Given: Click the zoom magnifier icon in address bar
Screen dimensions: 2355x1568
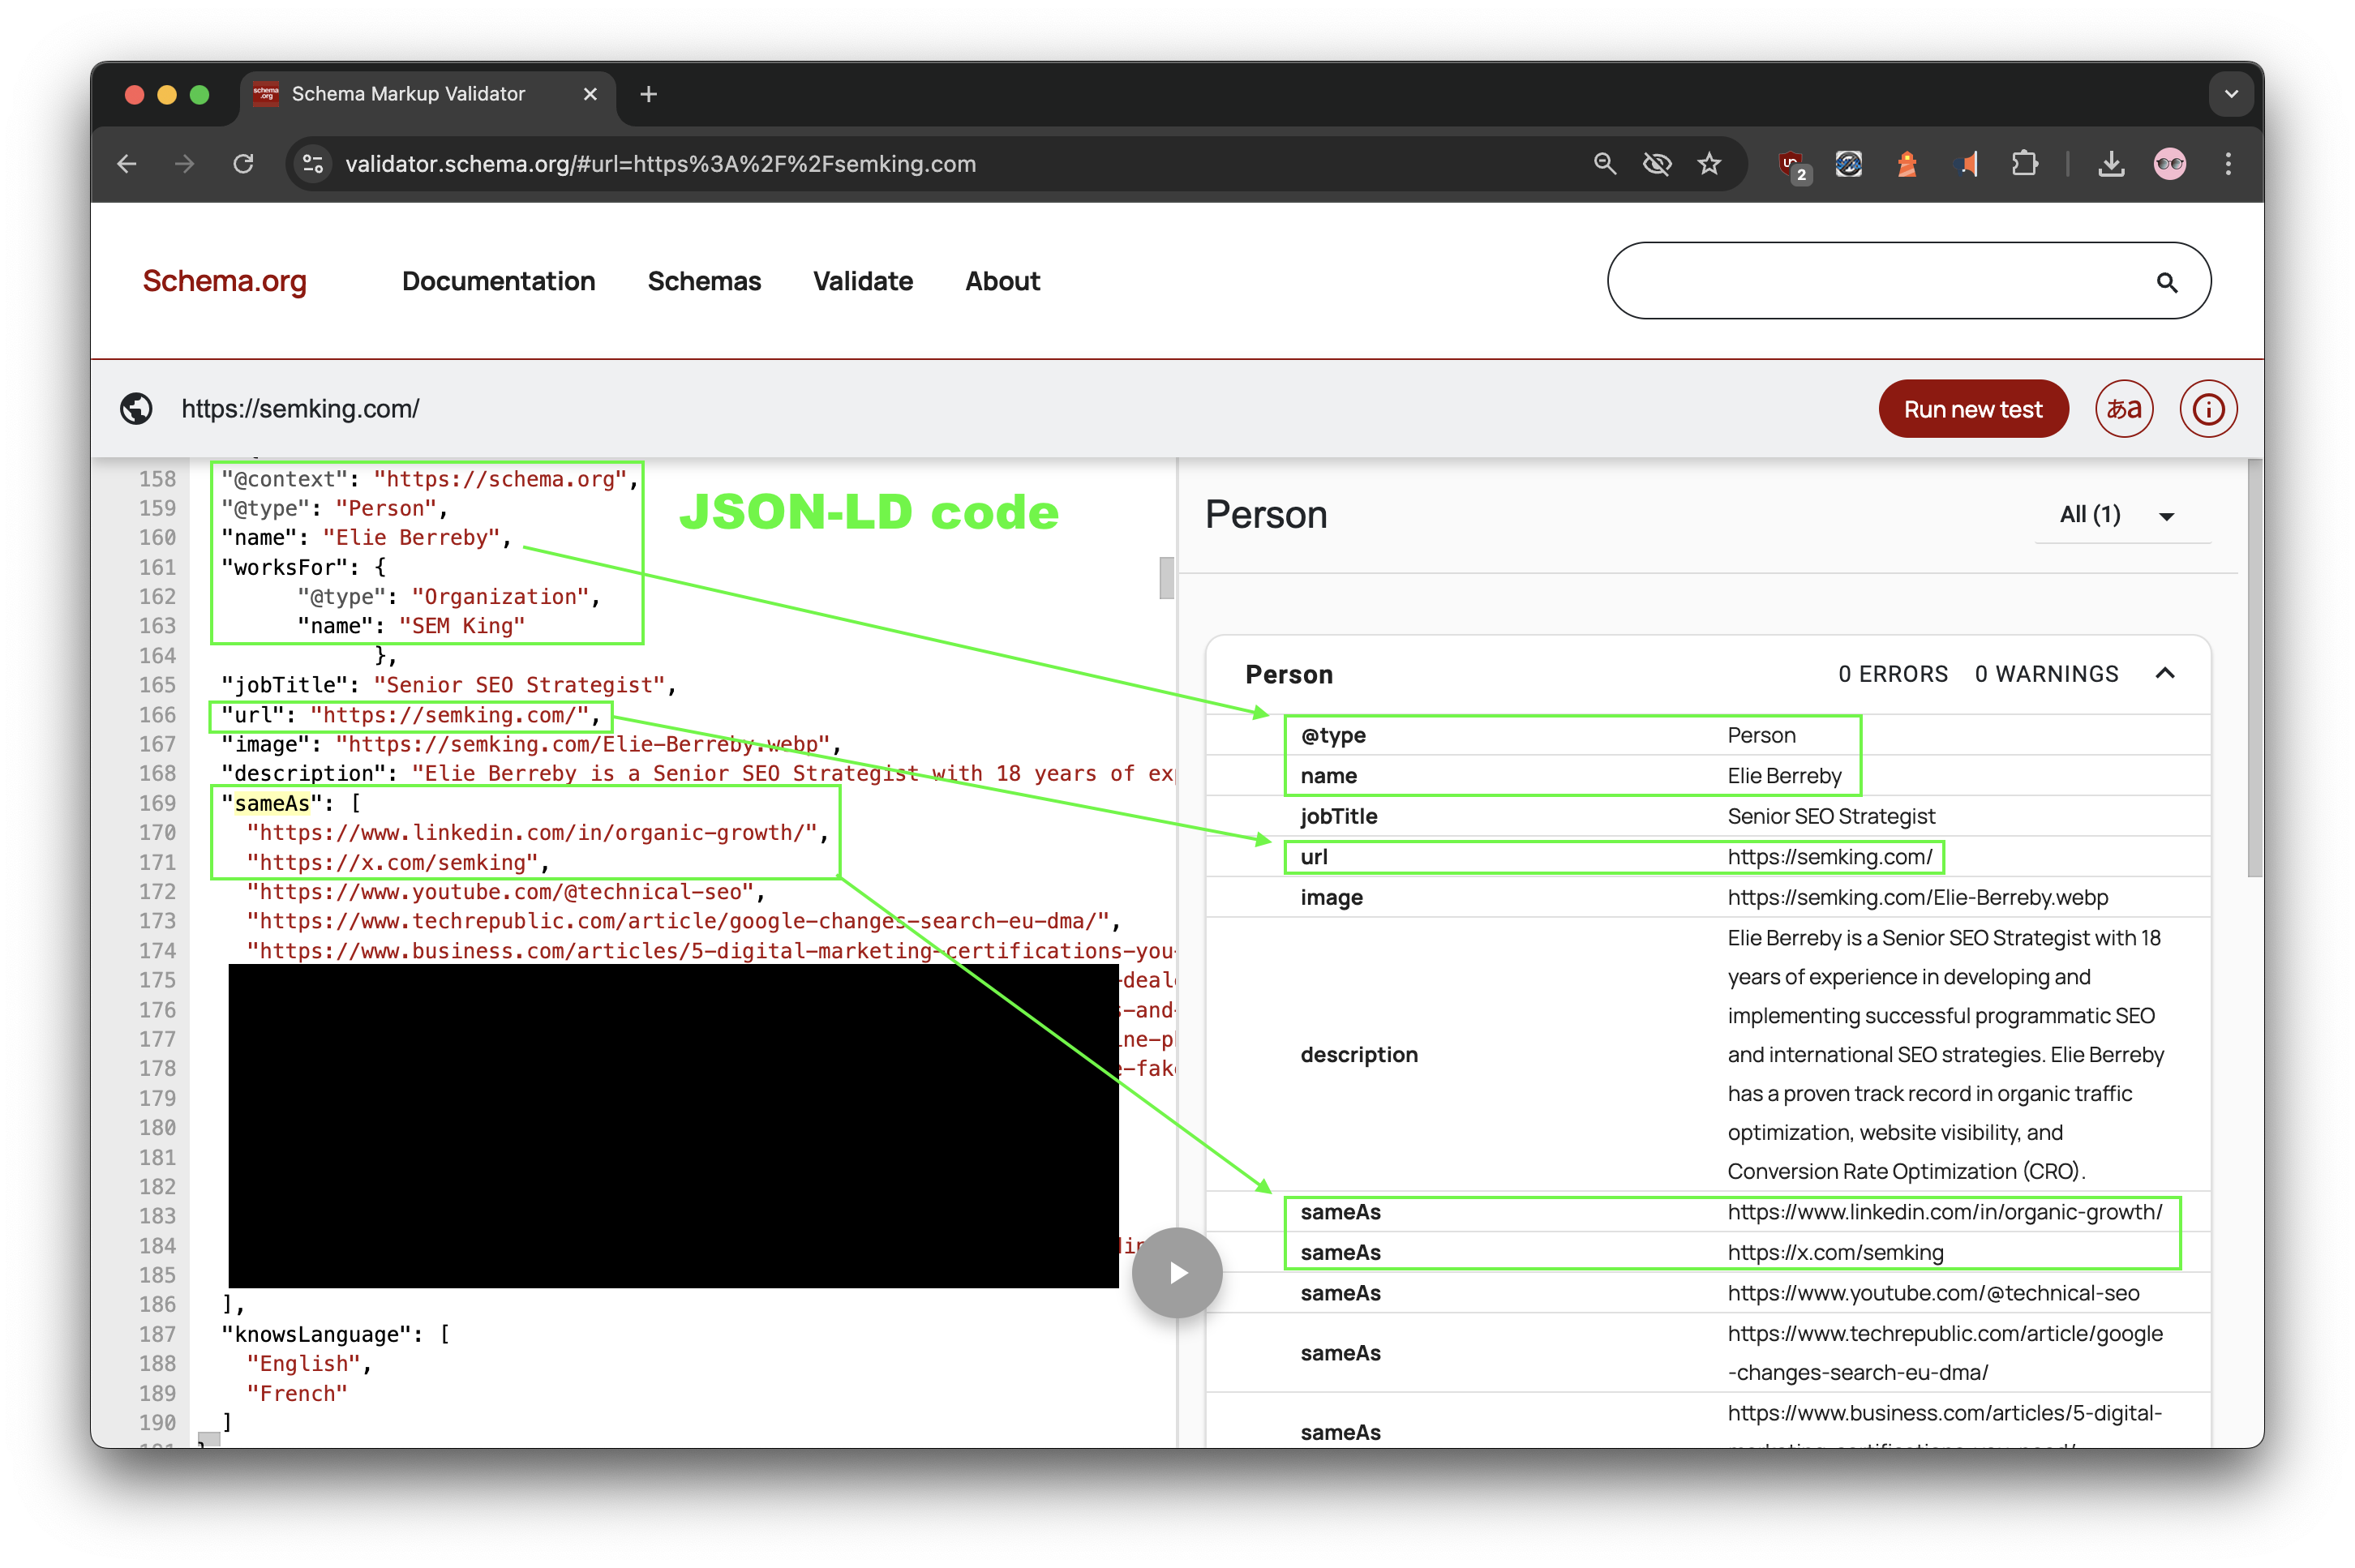Looking at the screenshot, I should tap(1604, 164).
